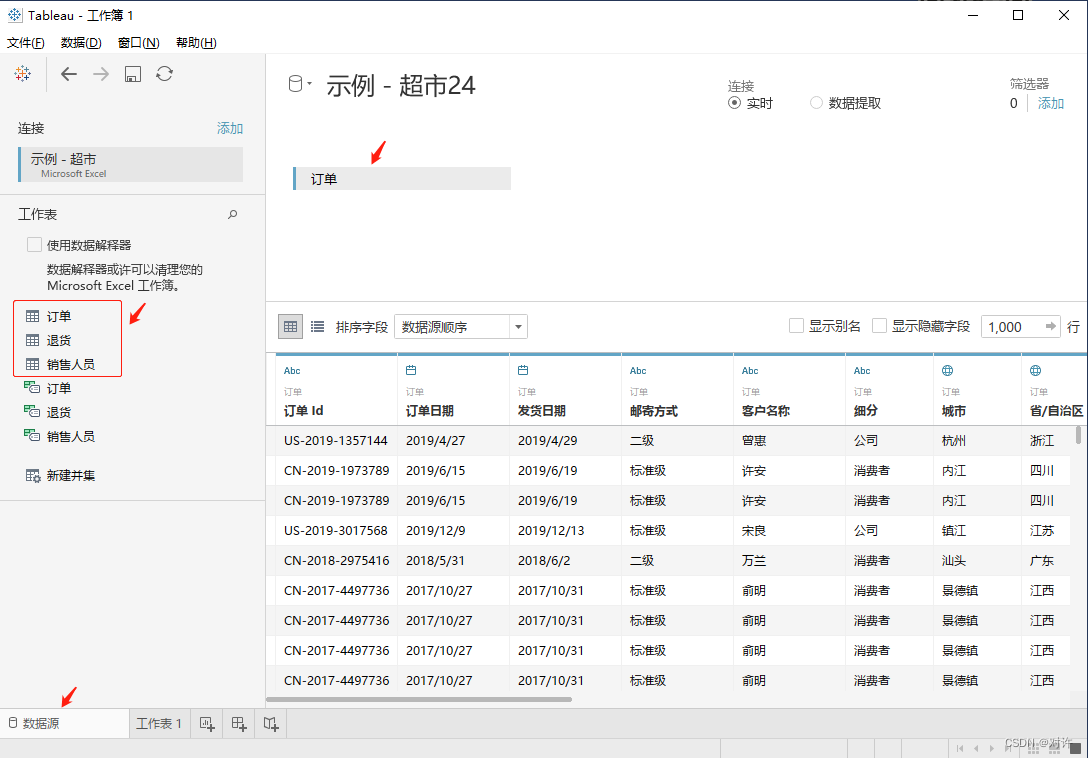Open the 数据(D) menu

pos(81,43)
